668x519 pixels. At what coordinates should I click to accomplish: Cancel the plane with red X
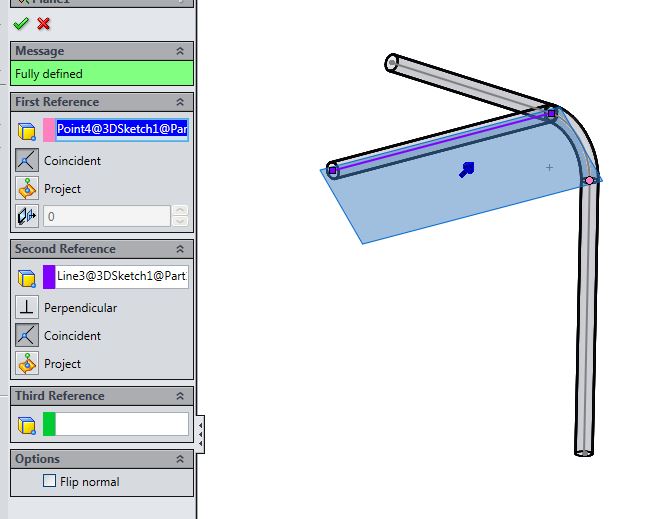pyautogui.click(x=43, y=24)
